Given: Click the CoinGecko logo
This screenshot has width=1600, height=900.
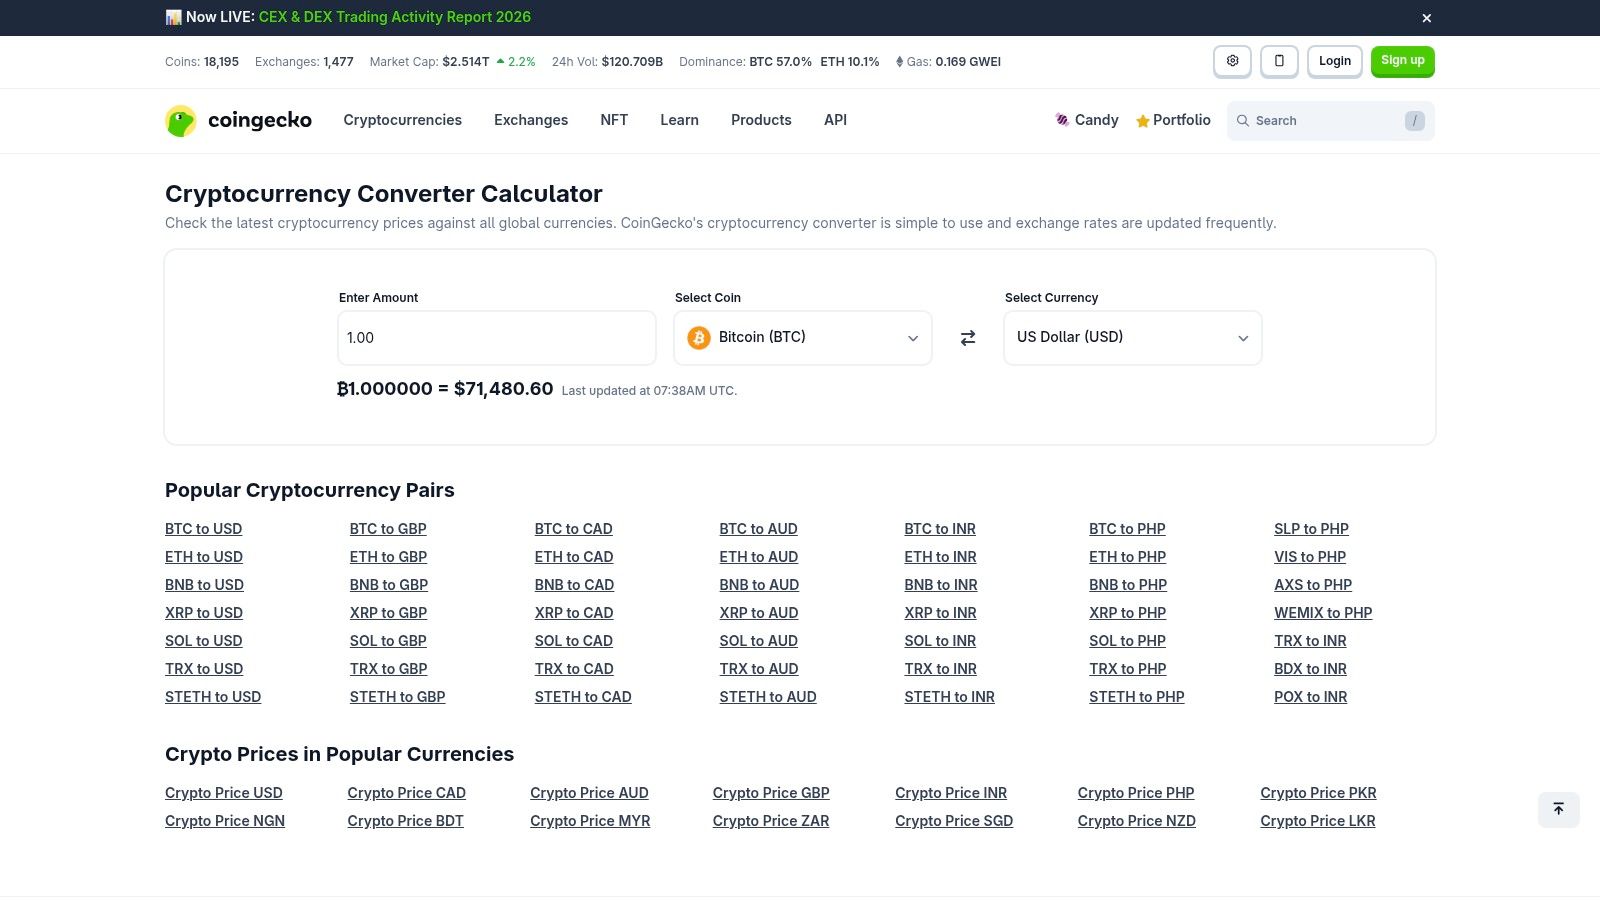Looking at the screenshot, I should [238, 120].
